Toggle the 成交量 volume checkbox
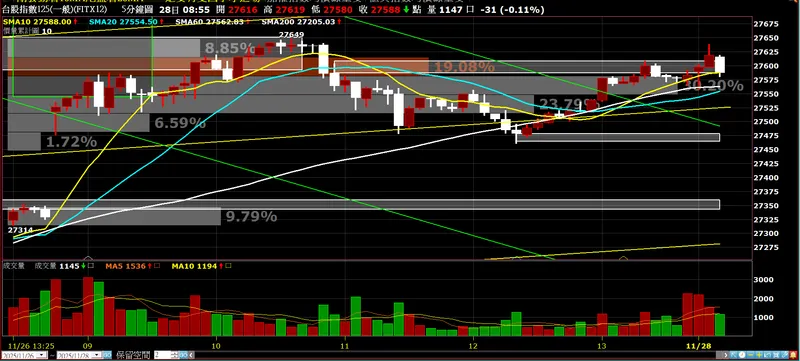Viewport: 800px width, 361px height. (x=91, y=266)
